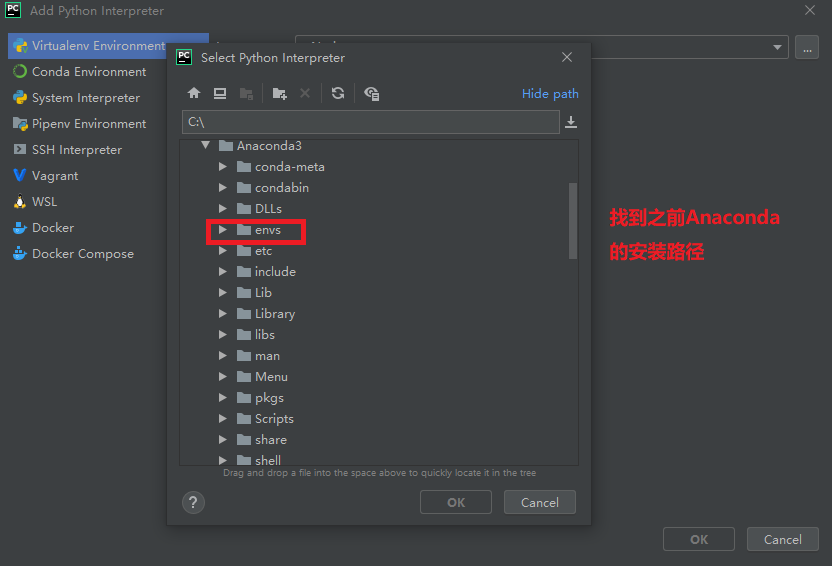
Task: Click the path input field showing C:\
Action: tap(370, 122)
